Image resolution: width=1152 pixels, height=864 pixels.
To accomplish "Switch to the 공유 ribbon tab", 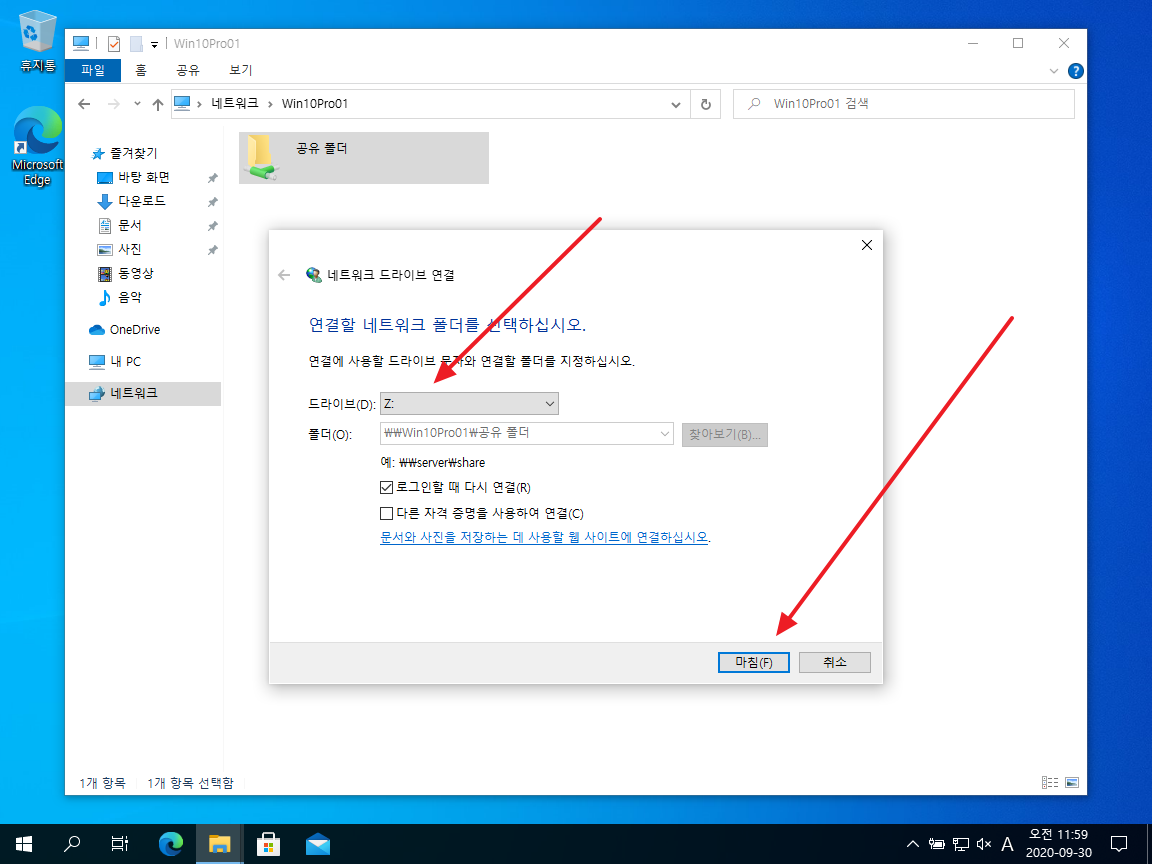I will coord(188,70).
